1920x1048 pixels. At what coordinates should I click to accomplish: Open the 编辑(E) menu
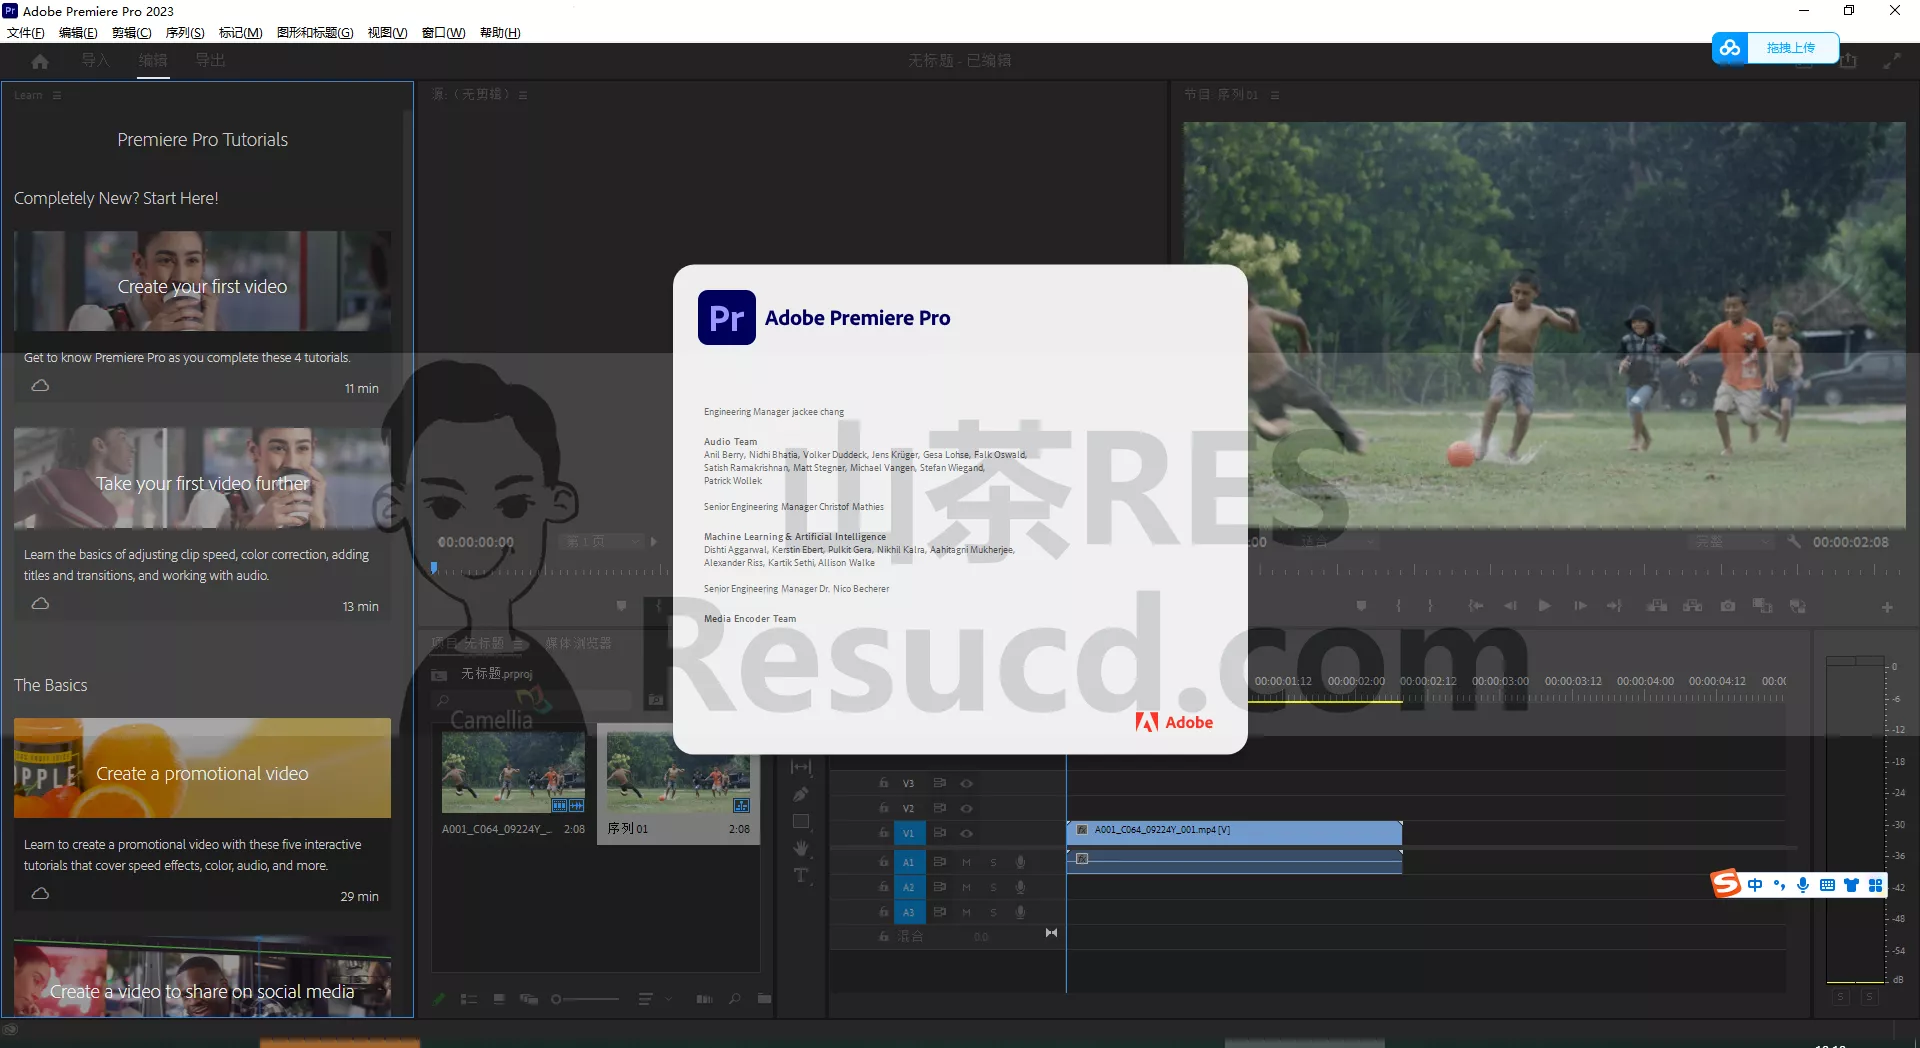[78, 32]
